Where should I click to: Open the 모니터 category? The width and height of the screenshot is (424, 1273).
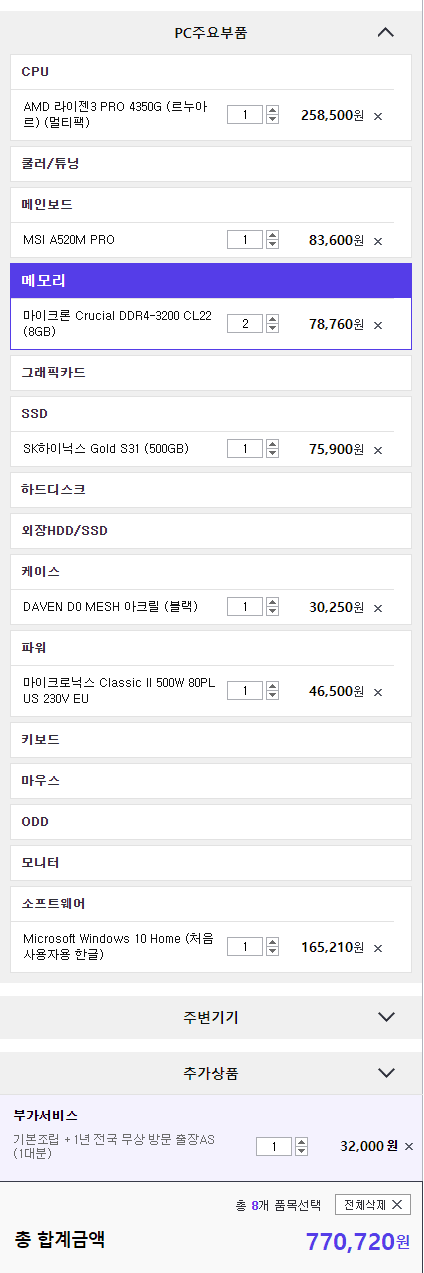(x=211, y=862)
